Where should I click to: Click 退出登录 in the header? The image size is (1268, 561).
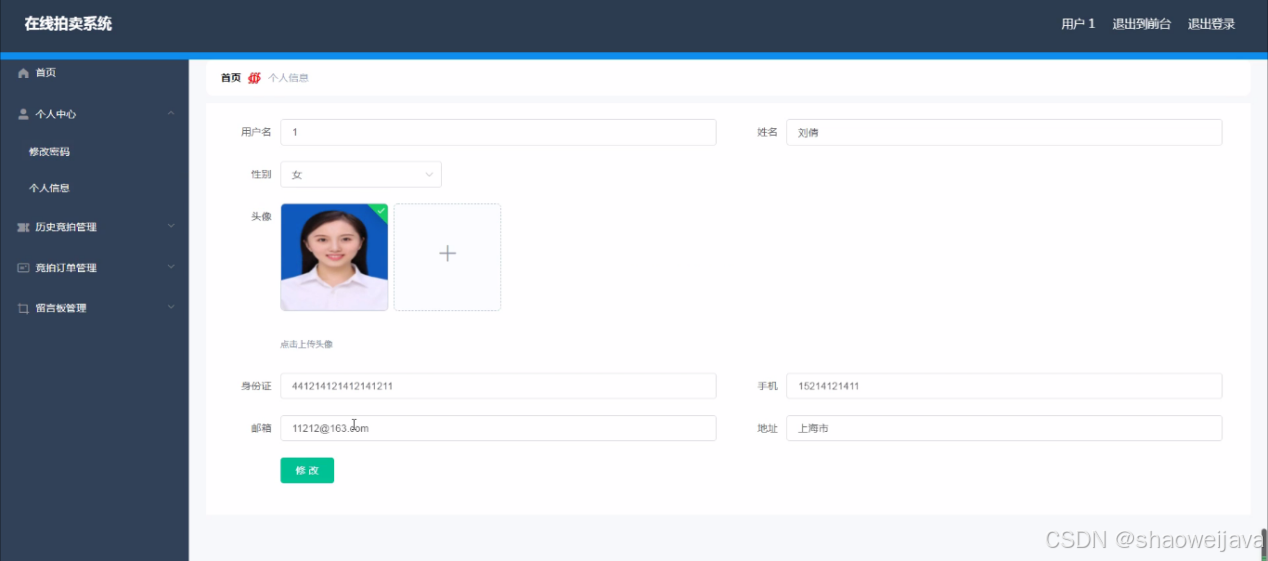coord(1211,24)
